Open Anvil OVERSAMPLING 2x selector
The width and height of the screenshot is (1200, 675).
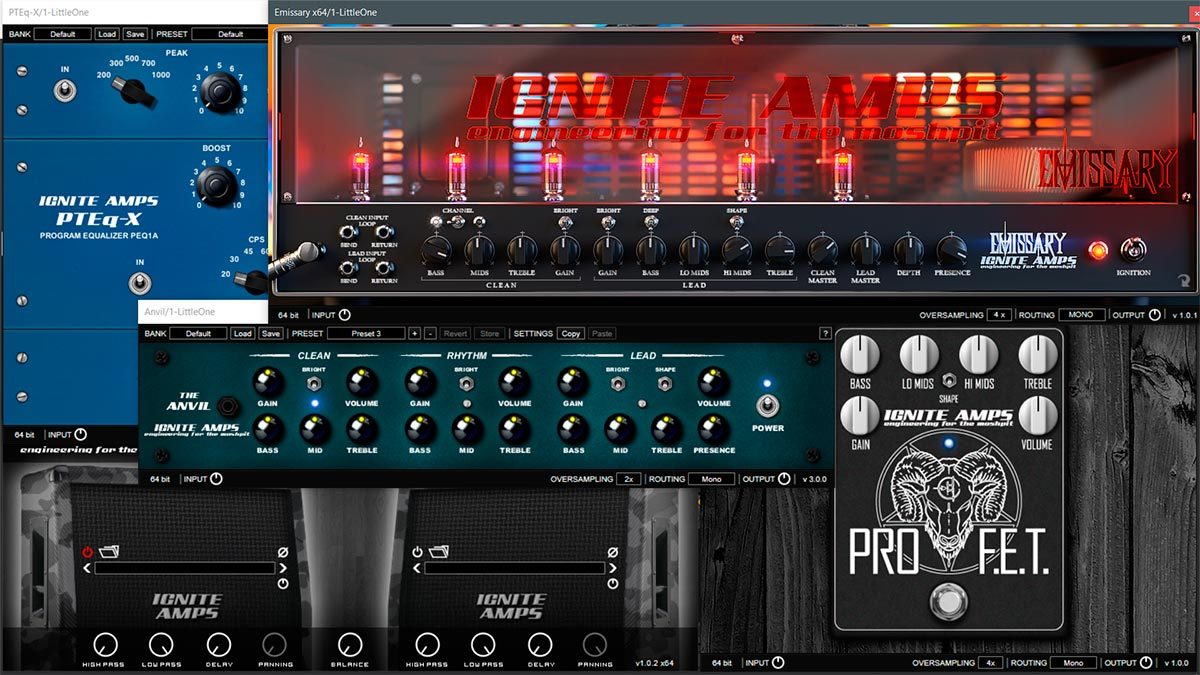[628, 479]
